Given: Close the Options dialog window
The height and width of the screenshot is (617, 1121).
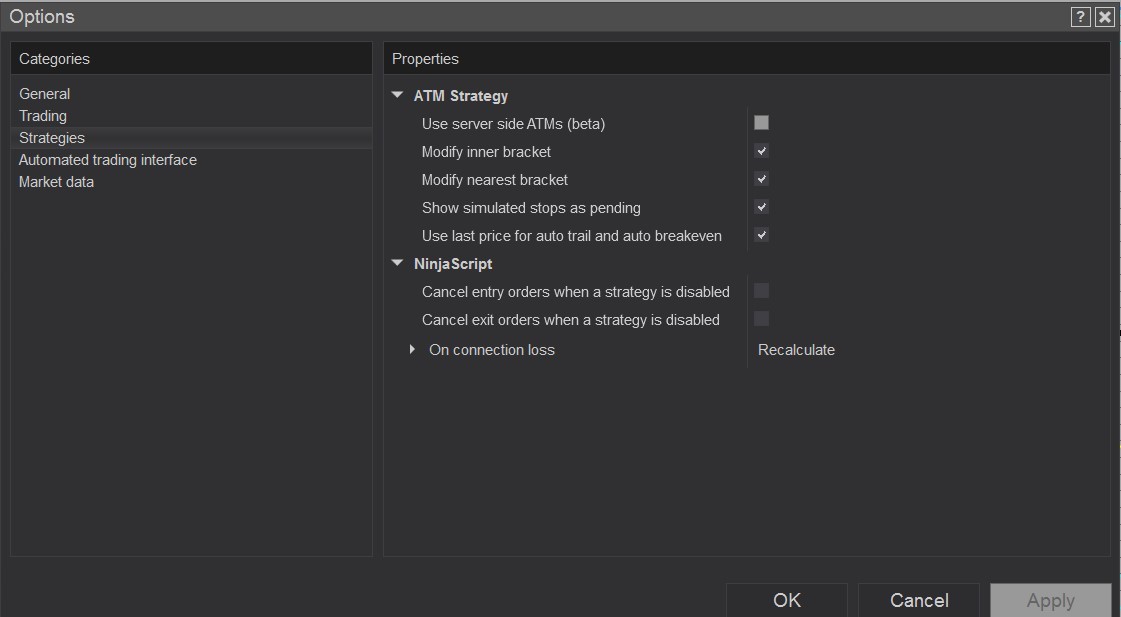Looking at the screenshot, I should tap(1105, 17).
